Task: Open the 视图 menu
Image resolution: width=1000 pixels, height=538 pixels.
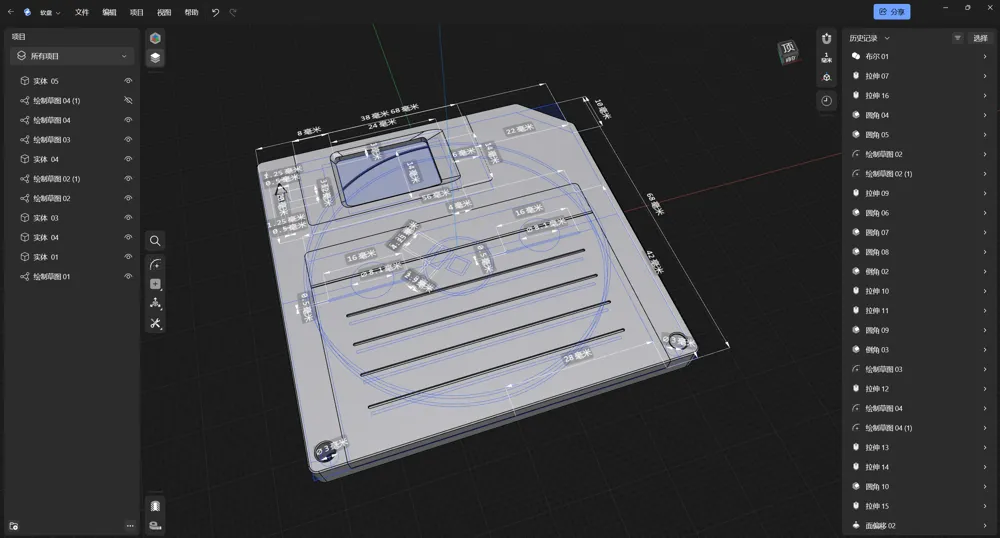Action: [164, 12]
